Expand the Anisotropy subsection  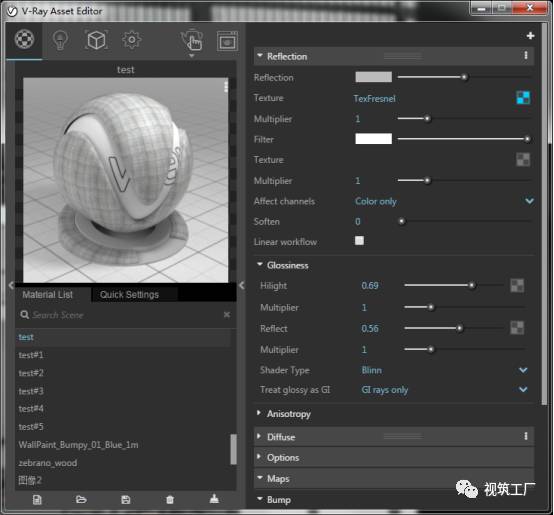point(259,413)
